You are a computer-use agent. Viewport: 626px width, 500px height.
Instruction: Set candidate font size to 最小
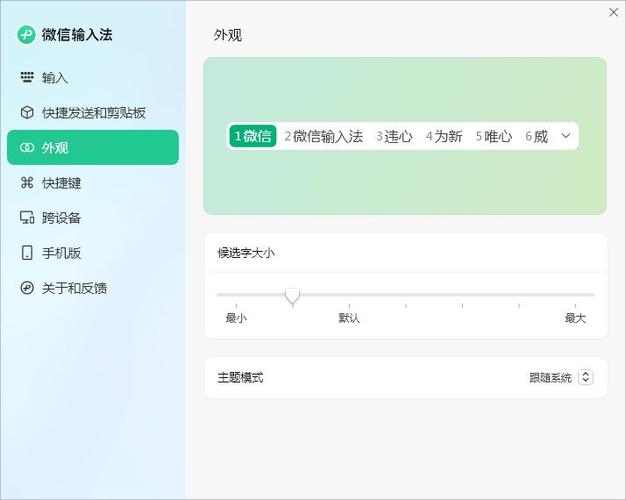tap(236, 318)
